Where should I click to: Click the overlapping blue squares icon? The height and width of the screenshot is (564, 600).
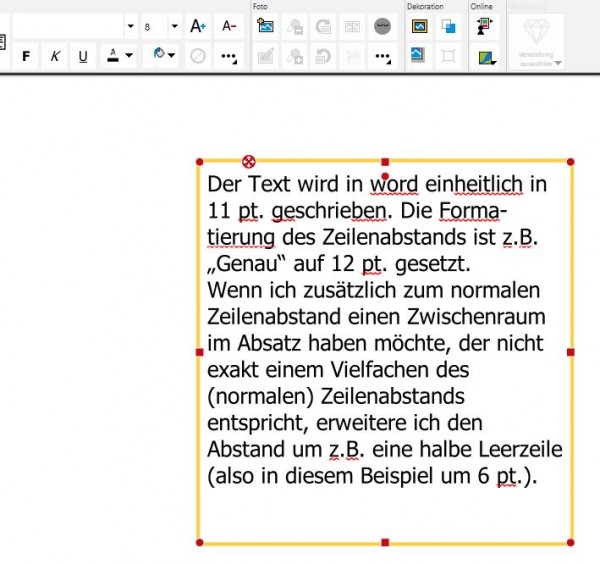pos(448,26)
